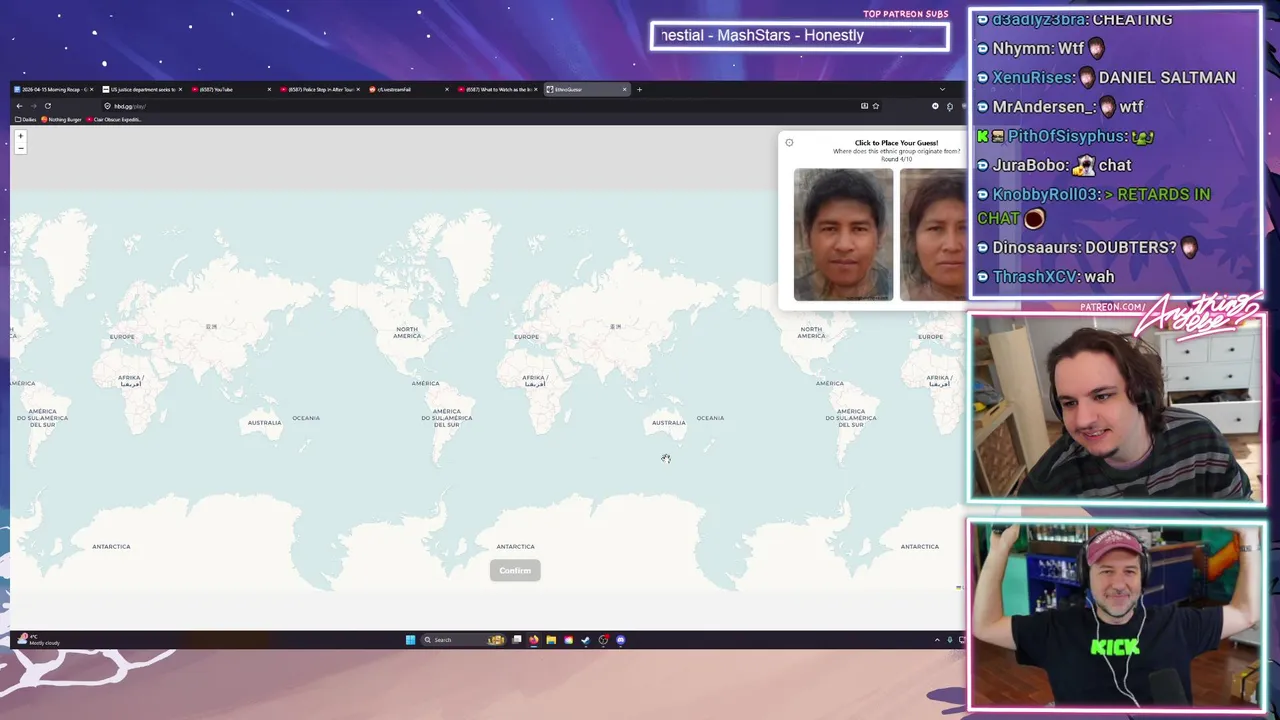Click username XenuRises in chat
Screen dimensions: 1280x720
(x=1032, y=77)
